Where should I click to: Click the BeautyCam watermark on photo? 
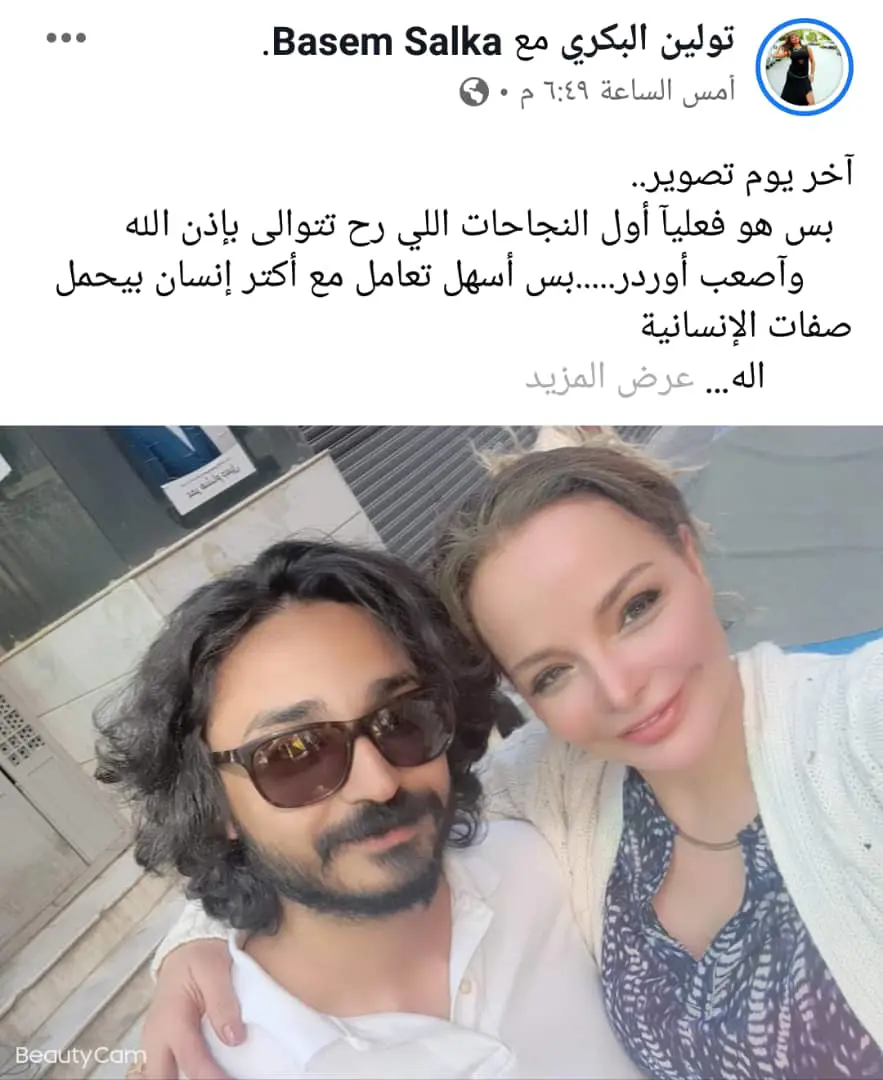(81, 1055)
